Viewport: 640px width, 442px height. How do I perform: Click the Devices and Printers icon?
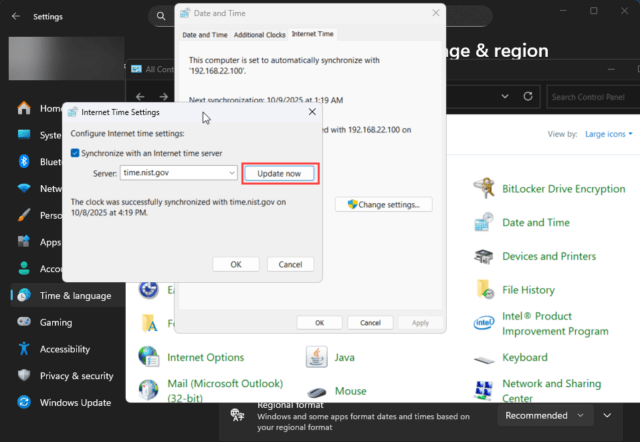484,256
